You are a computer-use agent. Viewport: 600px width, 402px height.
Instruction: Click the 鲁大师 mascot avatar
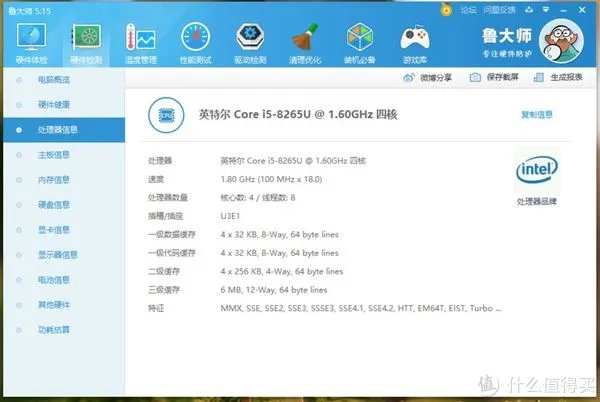(561, 41)
